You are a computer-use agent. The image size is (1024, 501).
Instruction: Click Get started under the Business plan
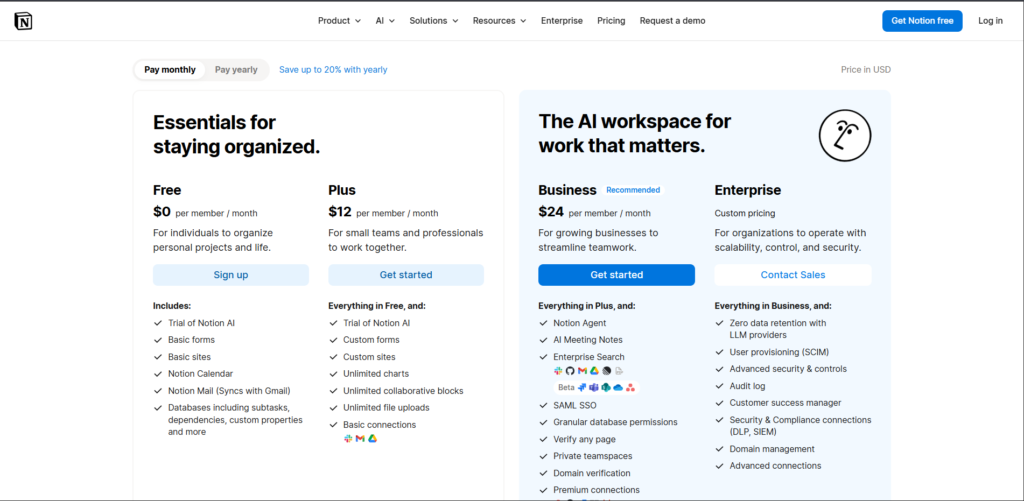(616, 275)
